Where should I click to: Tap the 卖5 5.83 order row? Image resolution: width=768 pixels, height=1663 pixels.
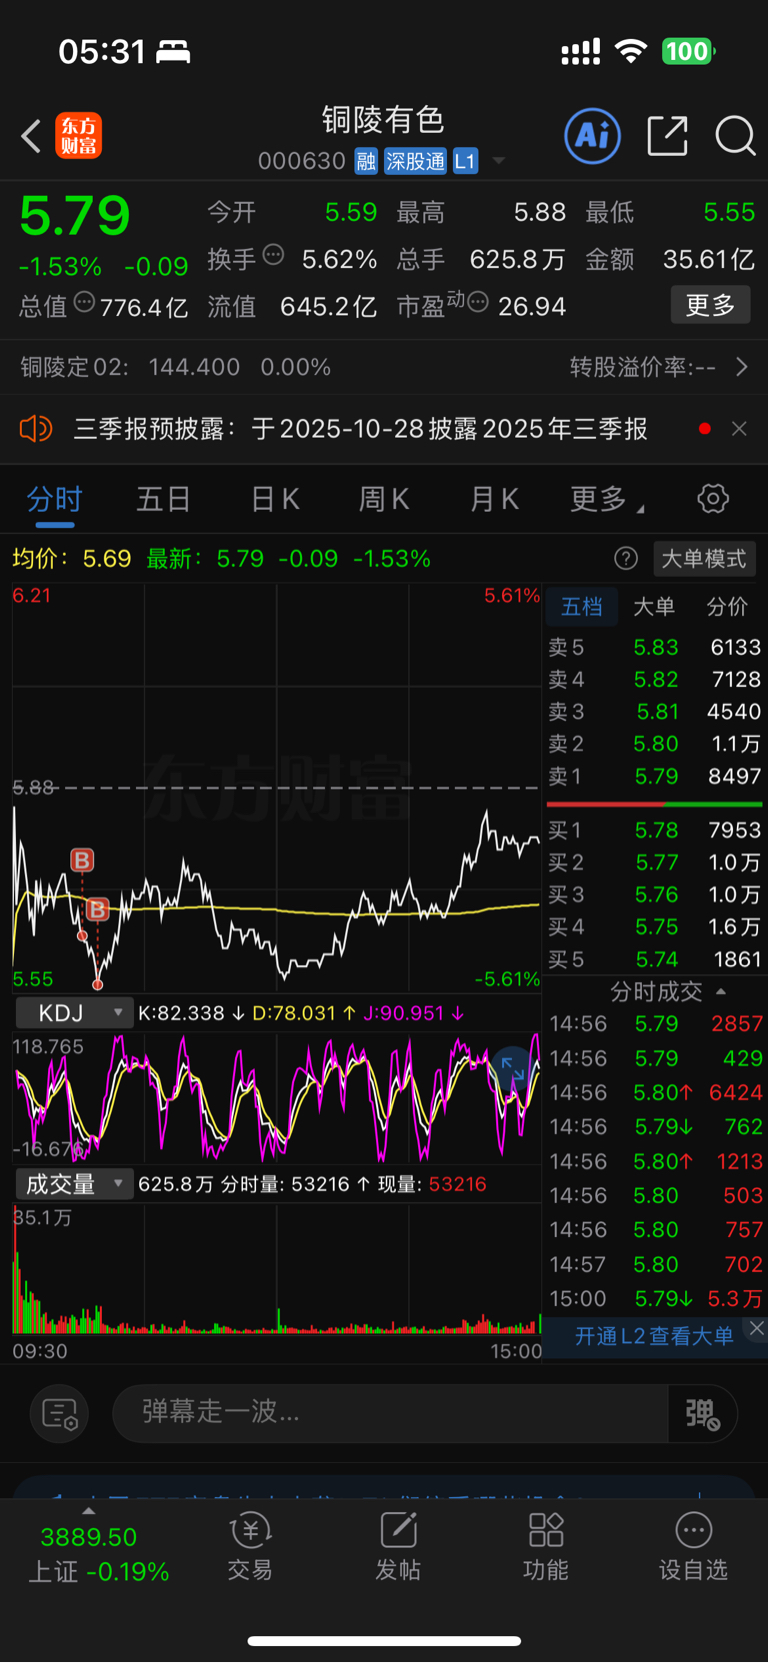coord(654,647)
